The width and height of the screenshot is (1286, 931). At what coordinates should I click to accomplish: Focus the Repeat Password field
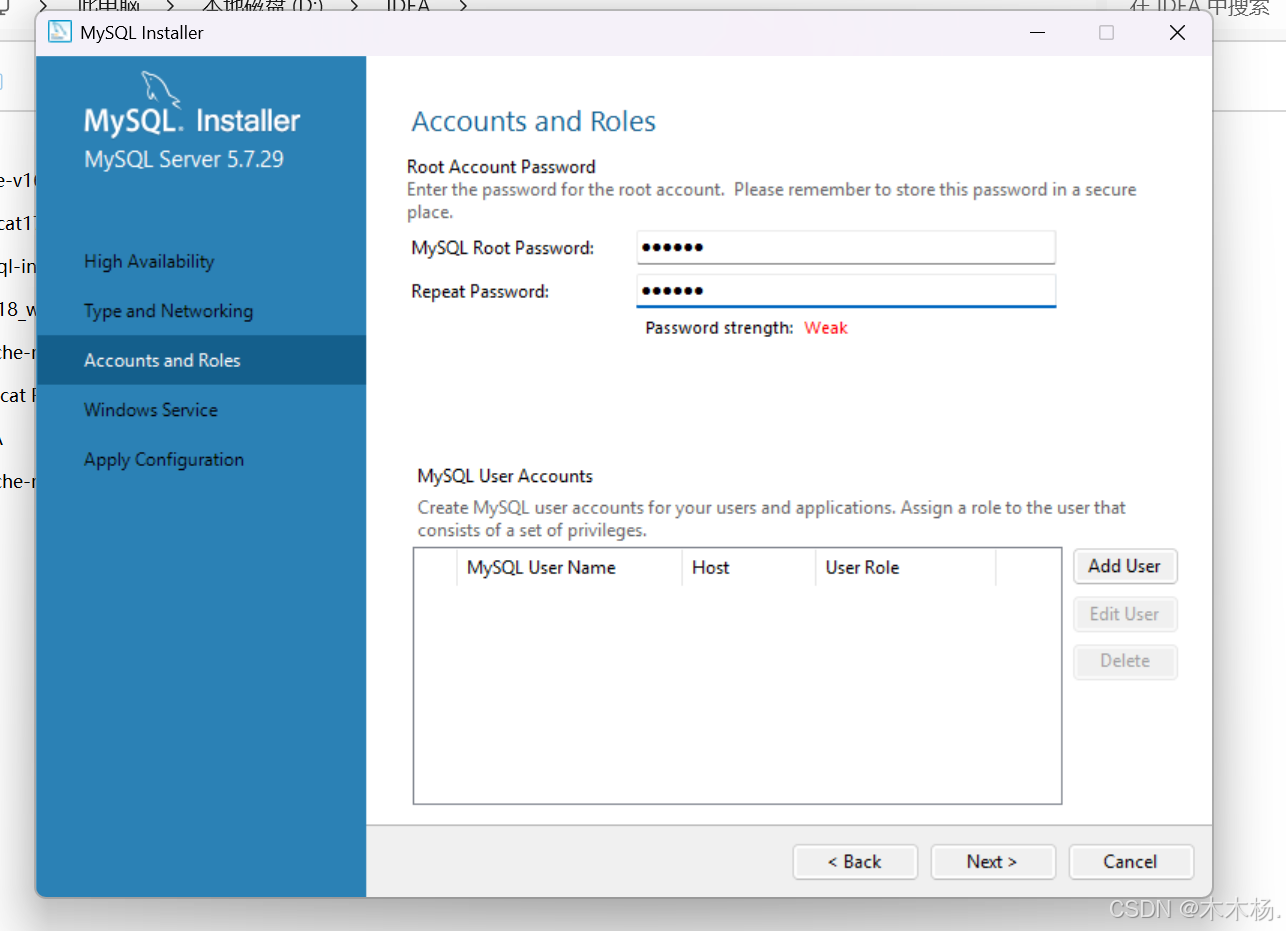(846, 291)
